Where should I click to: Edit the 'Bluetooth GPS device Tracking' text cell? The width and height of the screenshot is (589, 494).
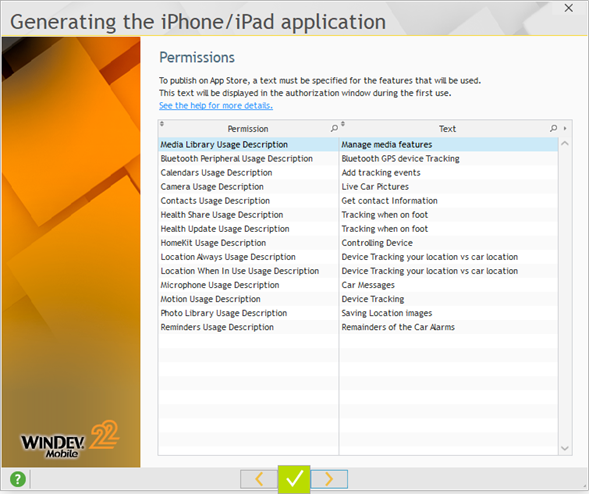coord(449,159)
